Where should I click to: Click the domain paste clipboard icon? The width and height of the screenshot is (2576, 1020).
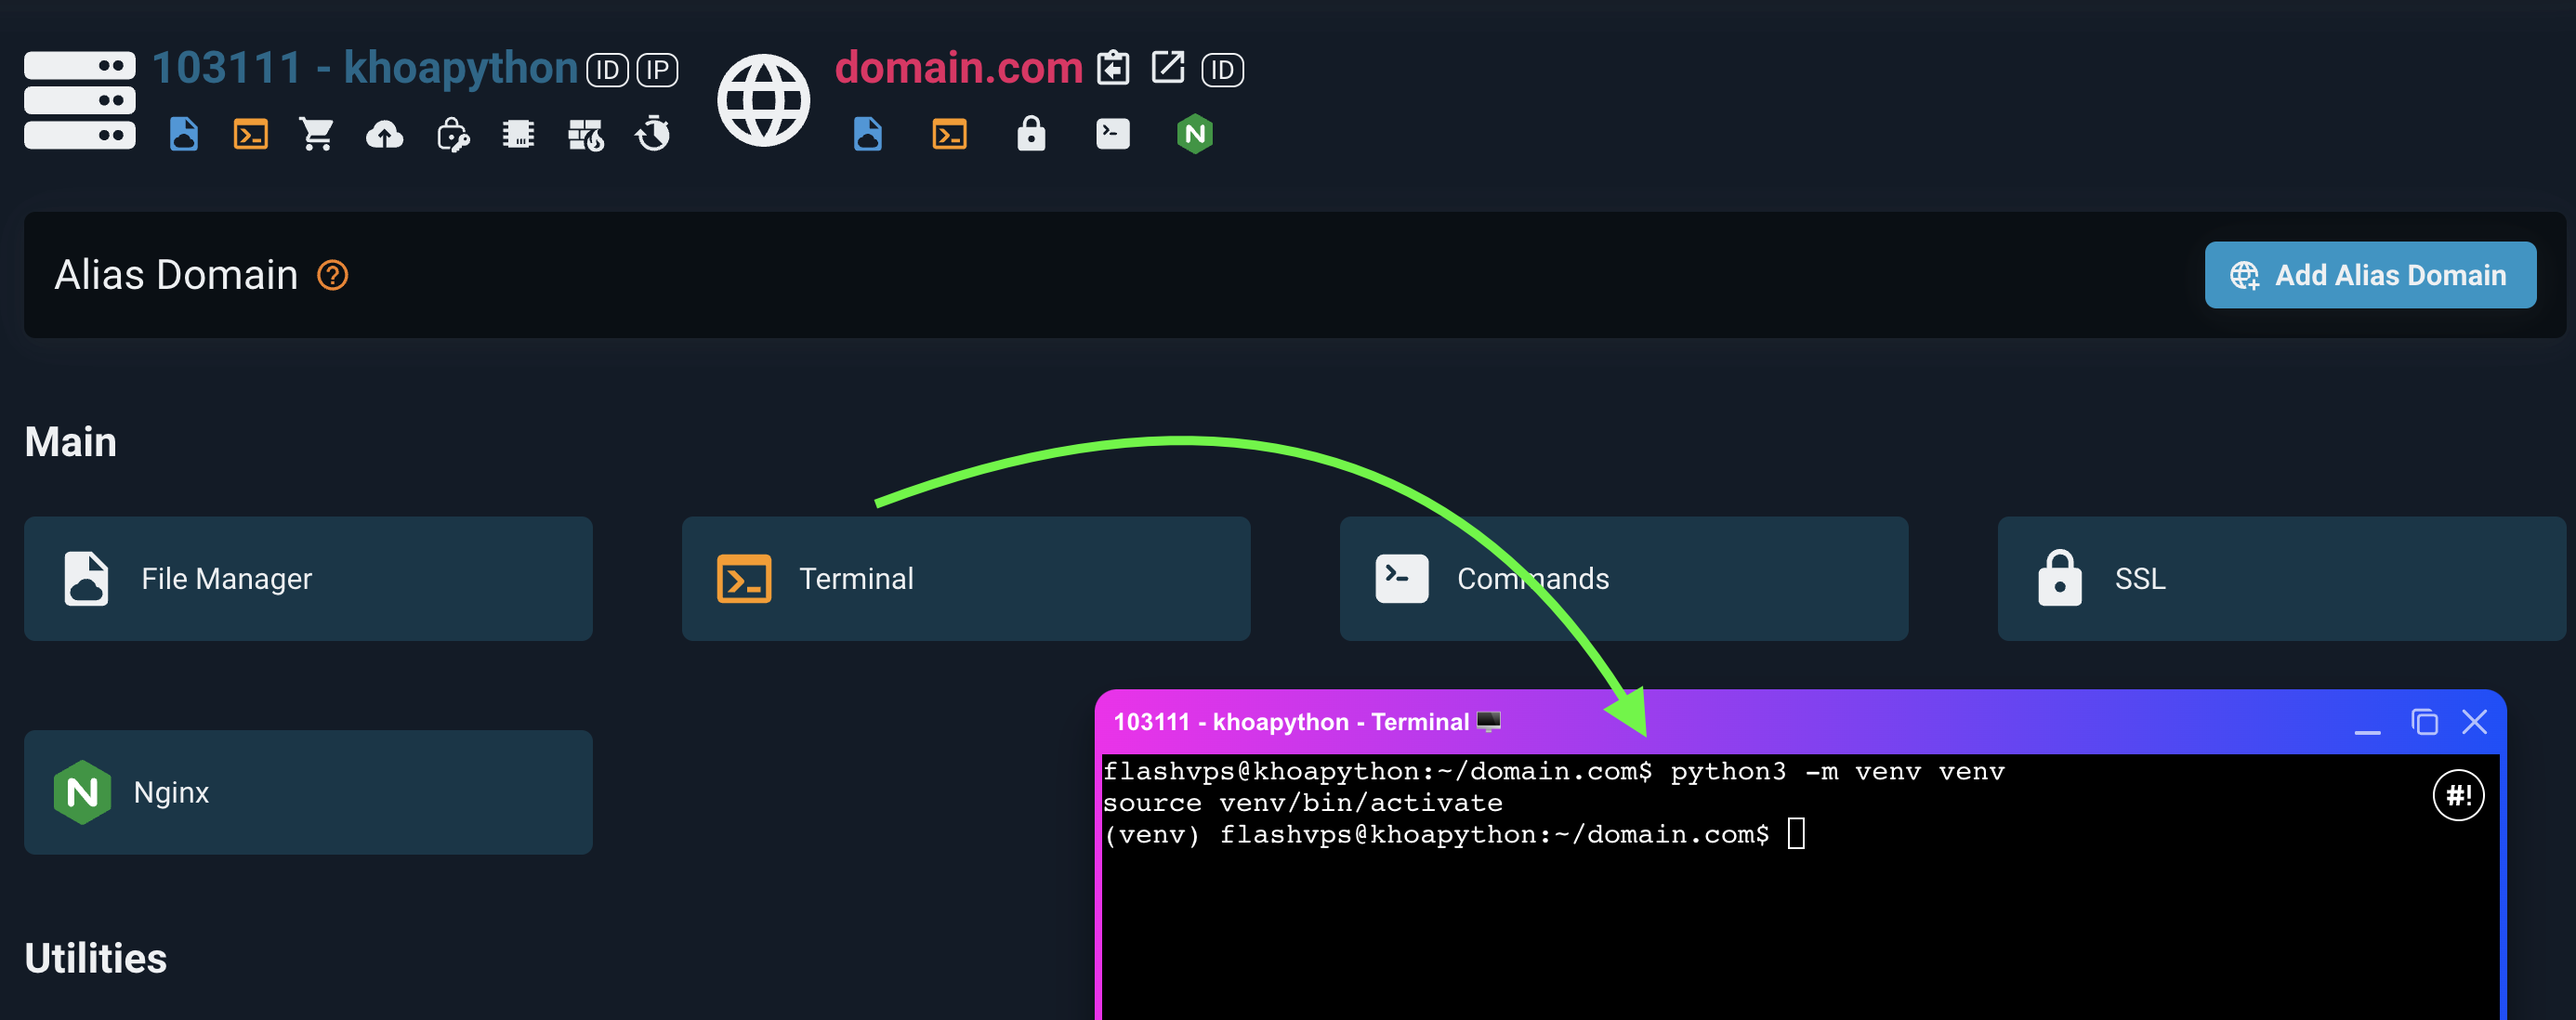point(1113,68)
